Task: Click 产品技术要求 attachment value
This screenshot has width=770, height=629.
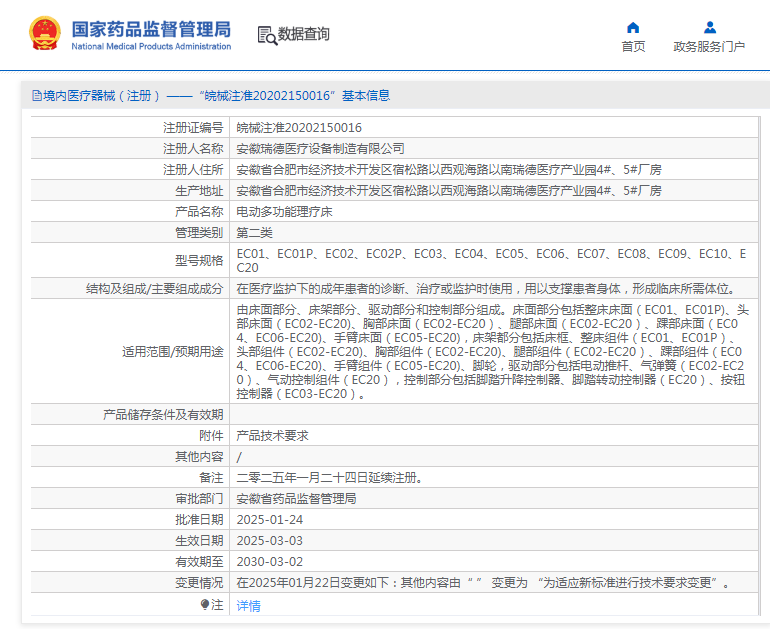Action: pyautogui.click(x=273, y=436)
